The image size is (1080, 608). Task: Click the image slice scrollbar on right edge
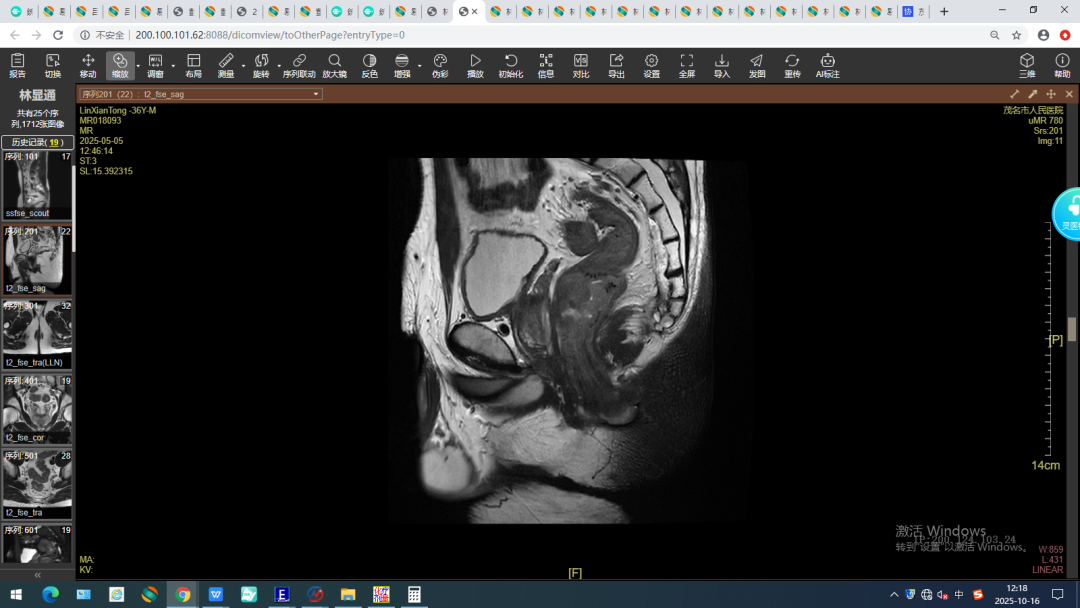(1072, 329)
